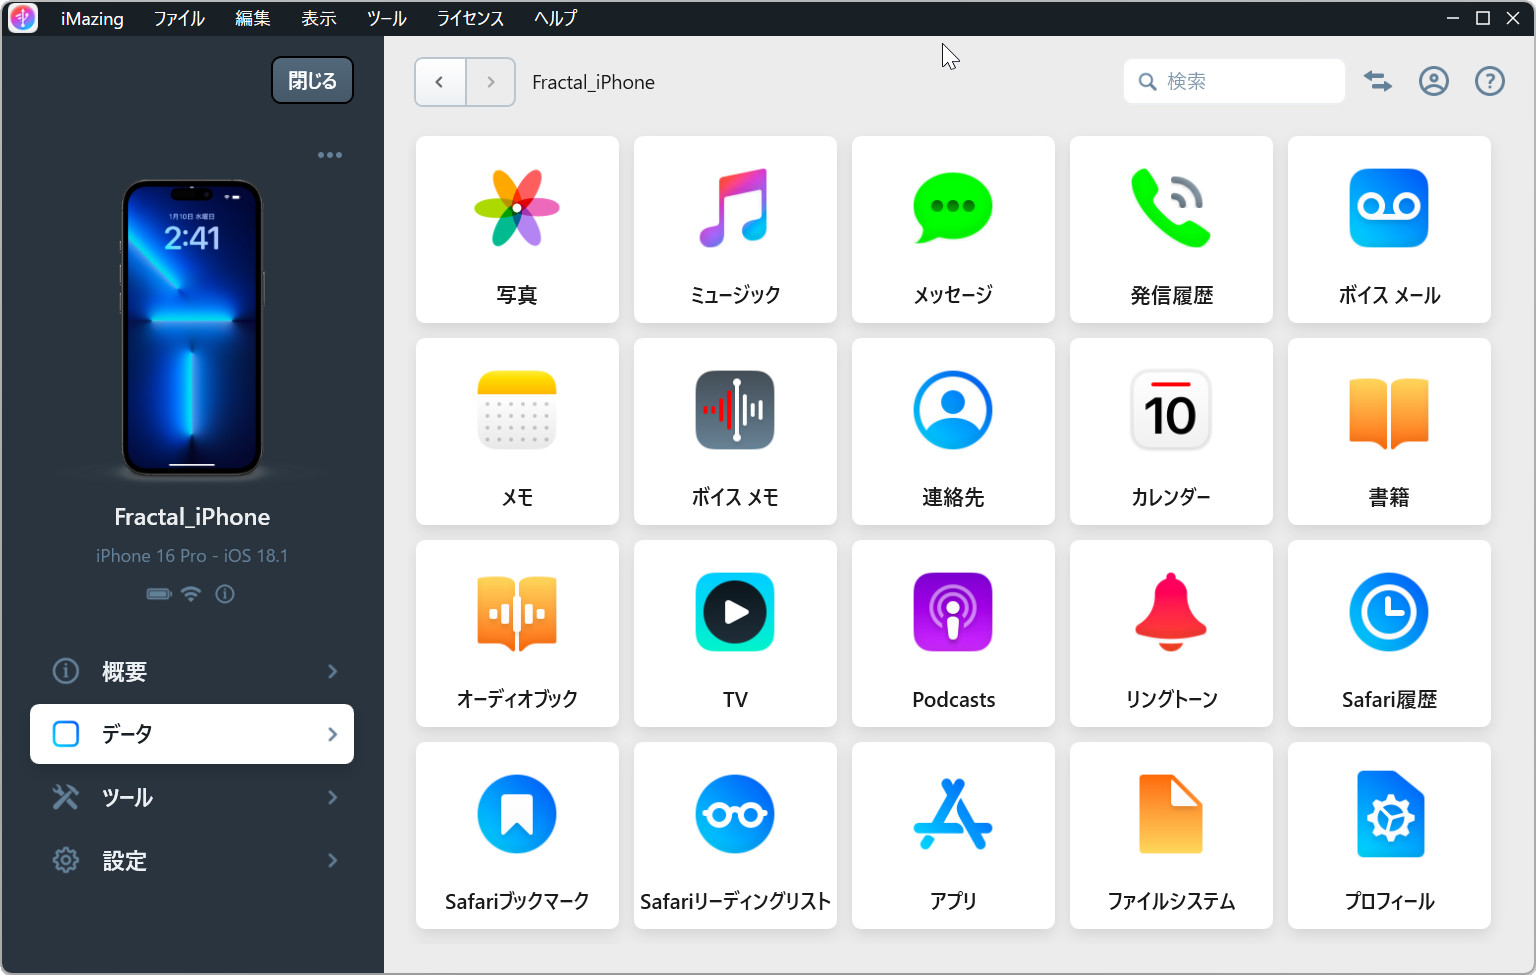
Task: Open the iMazing menu
Action: pos(92,18)
